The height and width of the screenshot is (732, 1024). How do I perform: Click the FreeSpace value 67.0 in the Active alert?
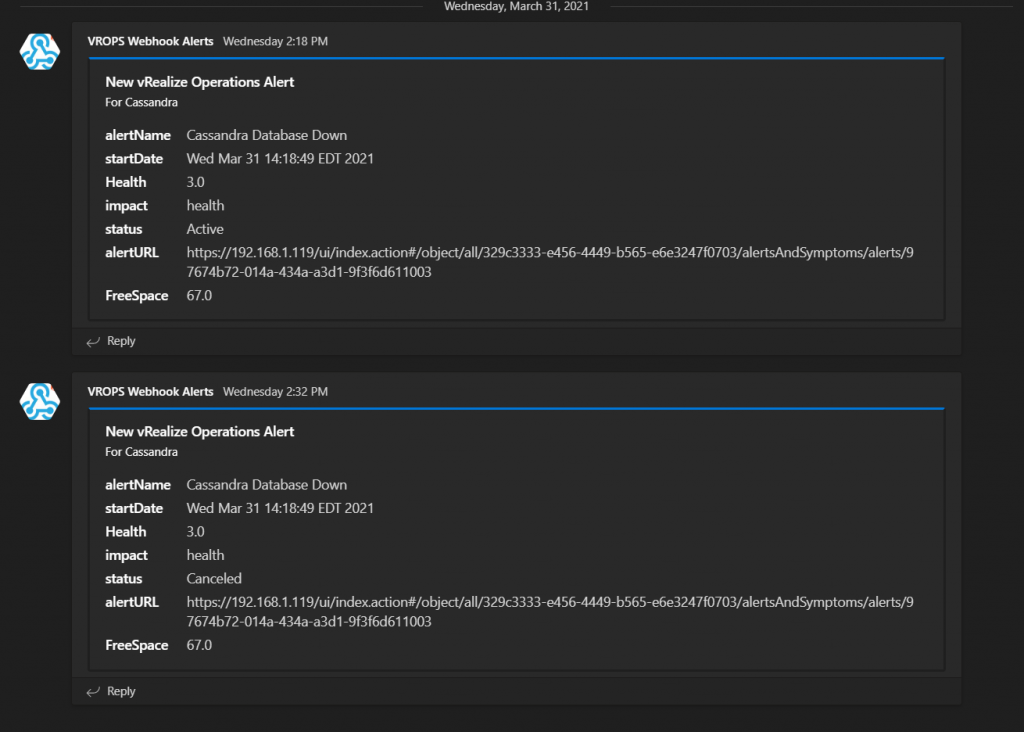[x=199, y=296]
